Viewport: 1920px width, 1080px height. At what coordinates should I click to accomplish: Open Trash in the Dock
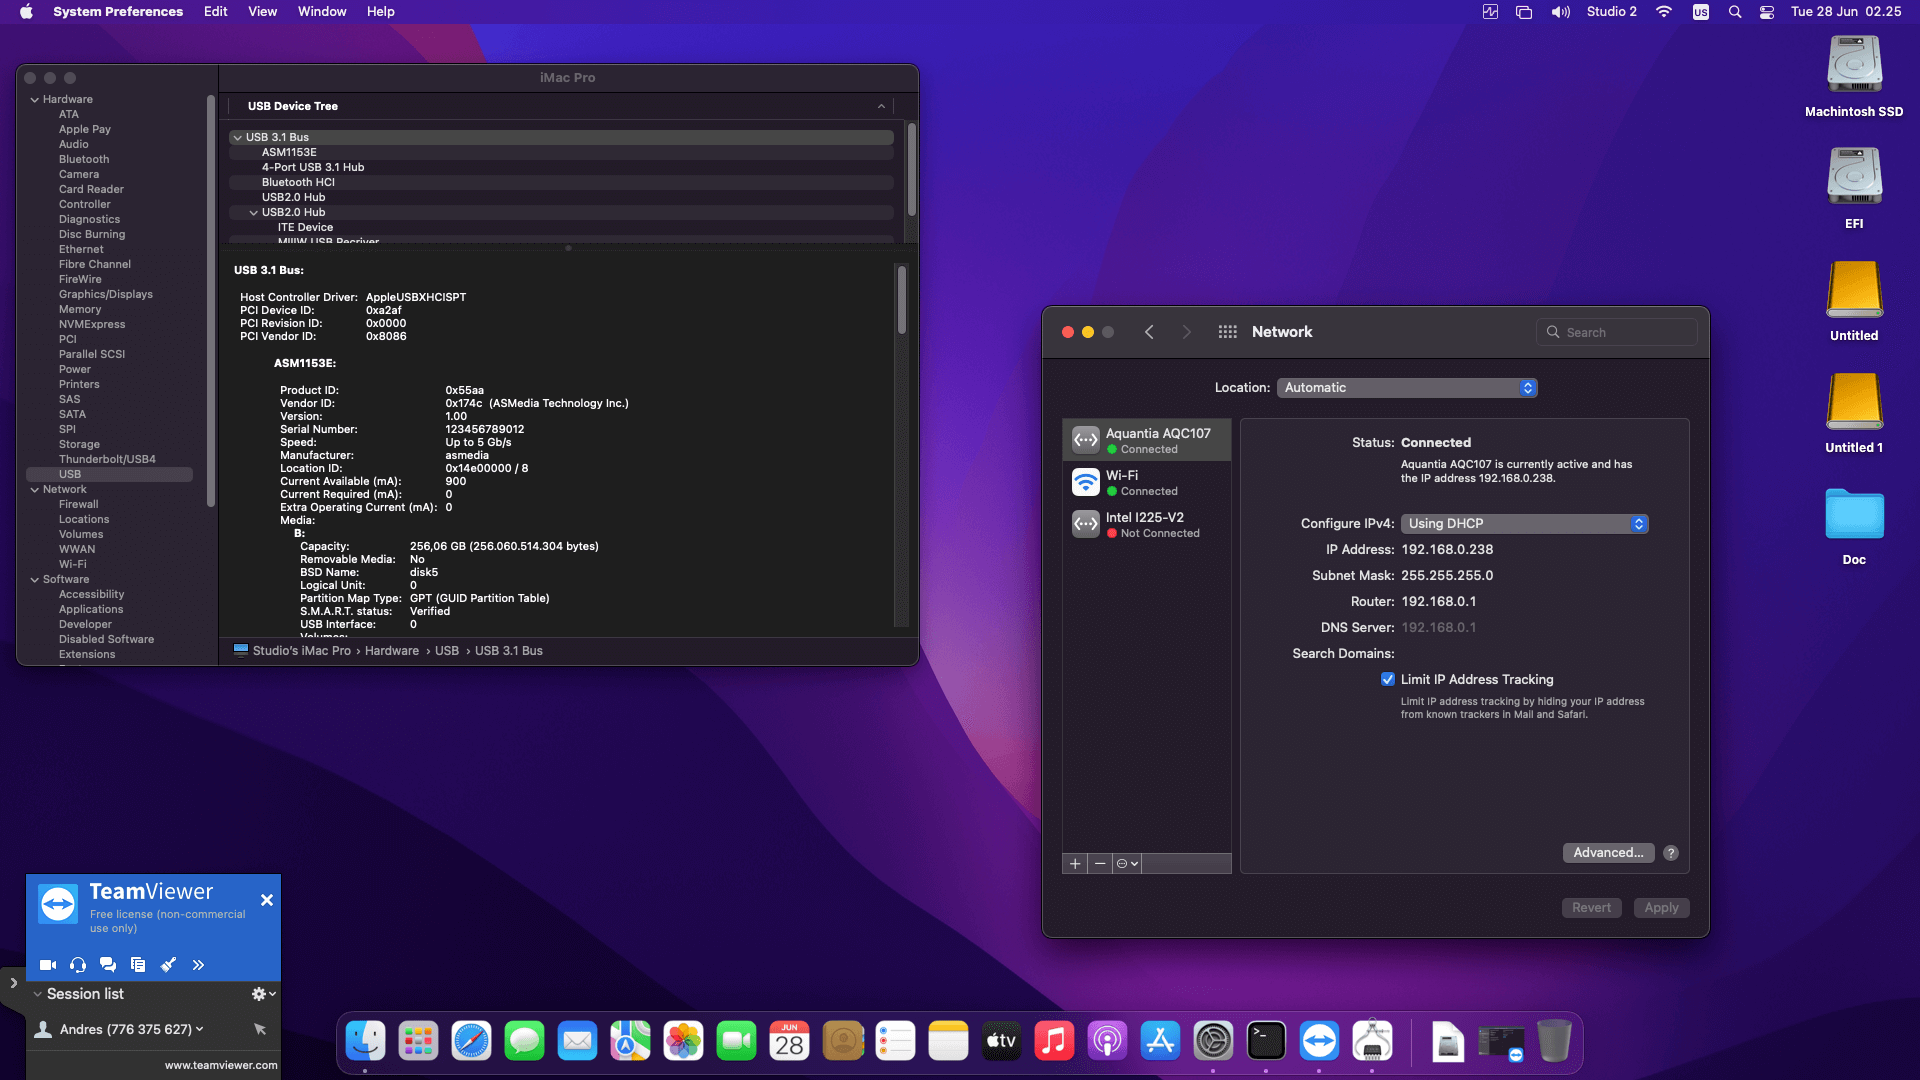coord(1554,1042)
